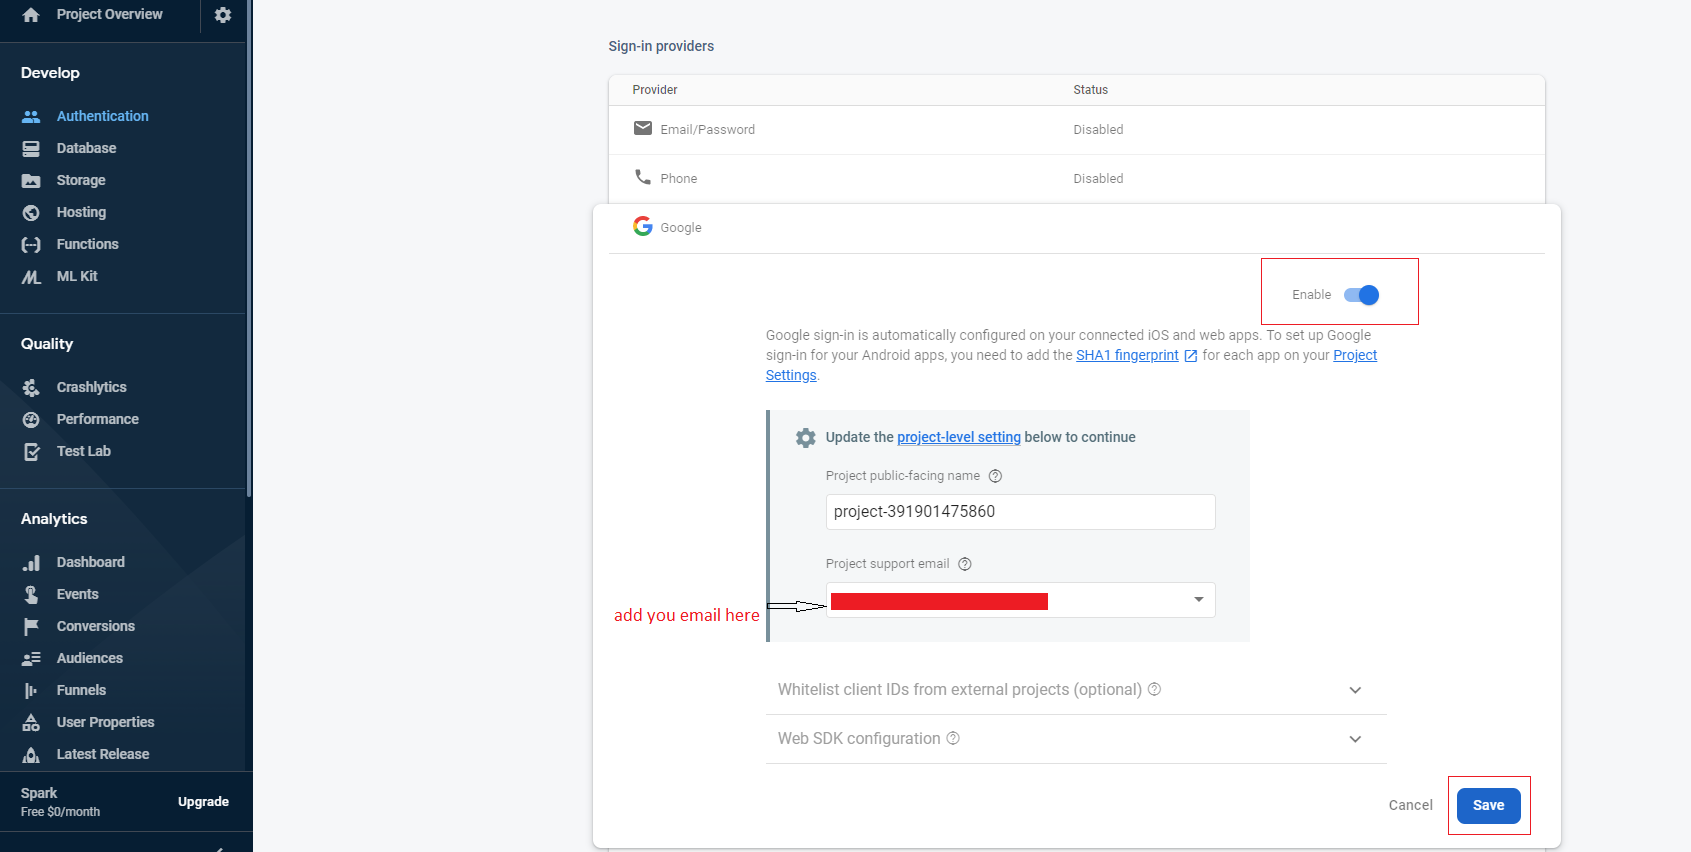Click help icon next to Project public-facing name

995,476
